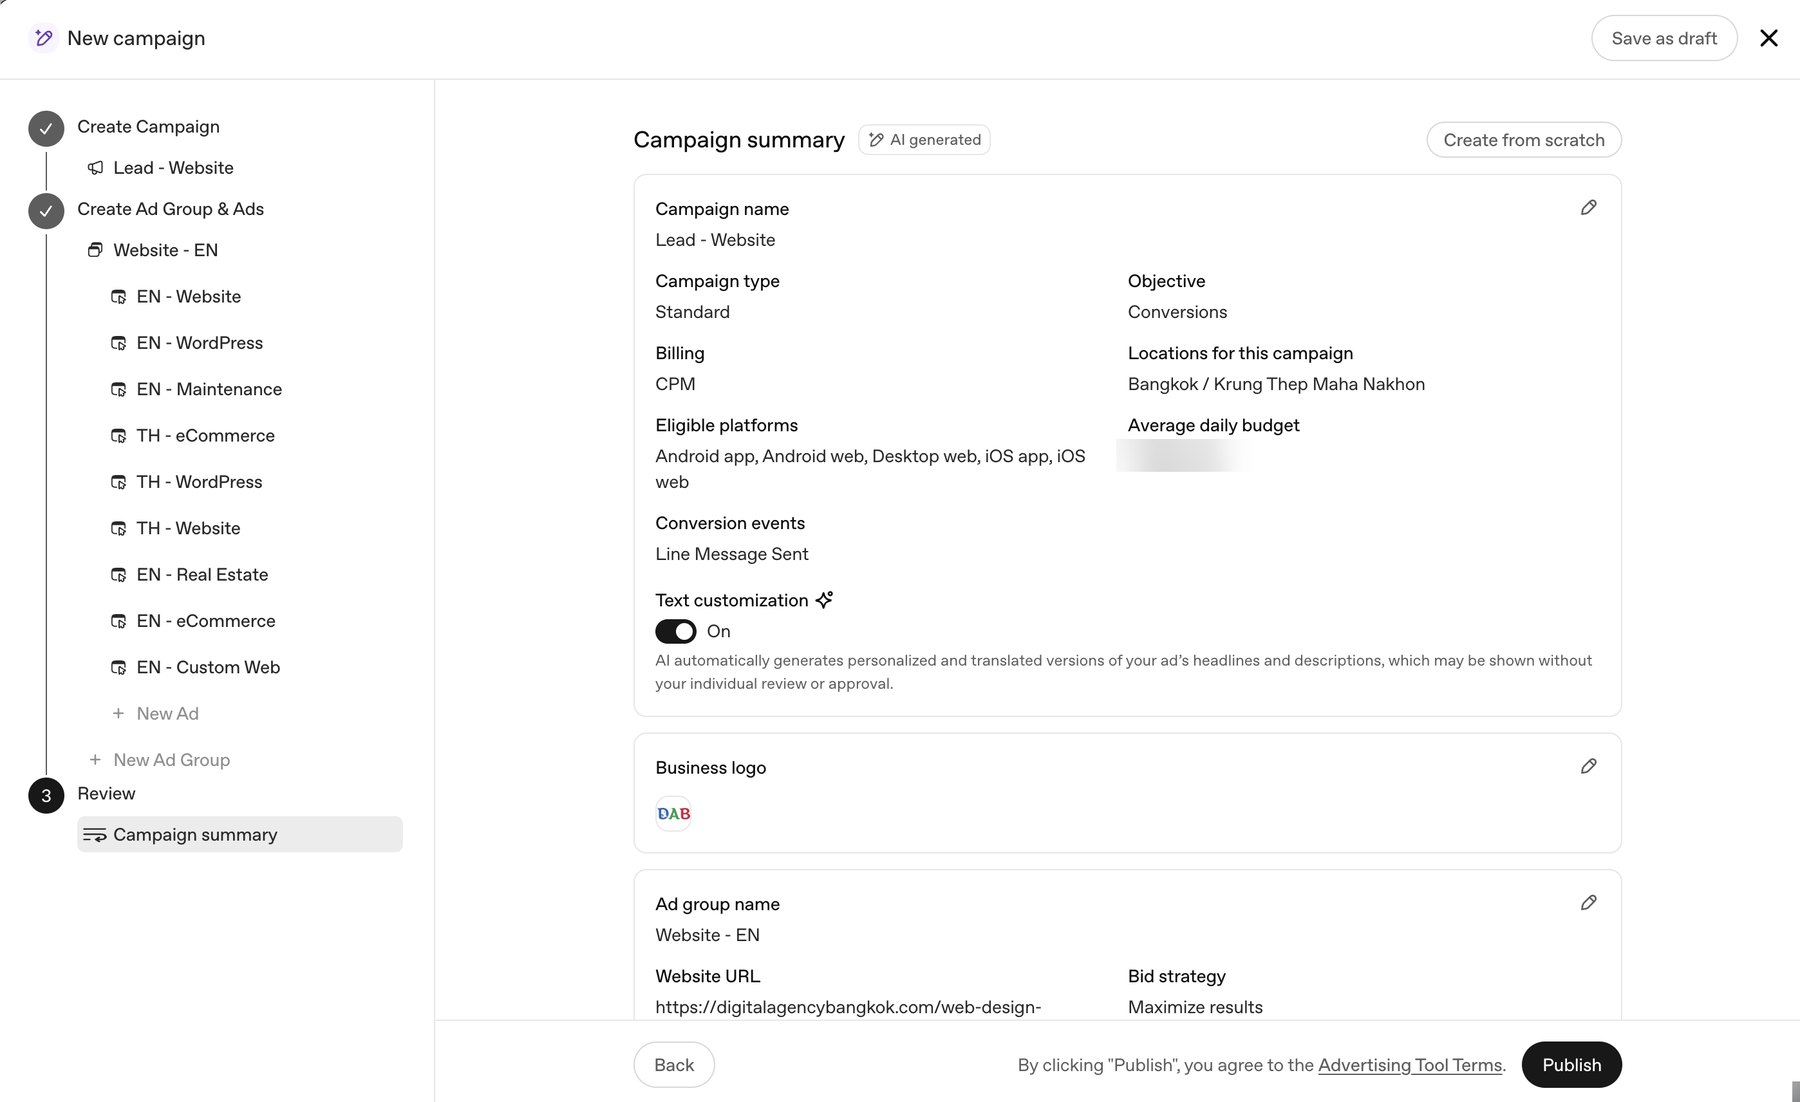This screenshot has height=1102, width=1800.
Task: Edit the Ad group name section
Action: (x=1588, y=903)
